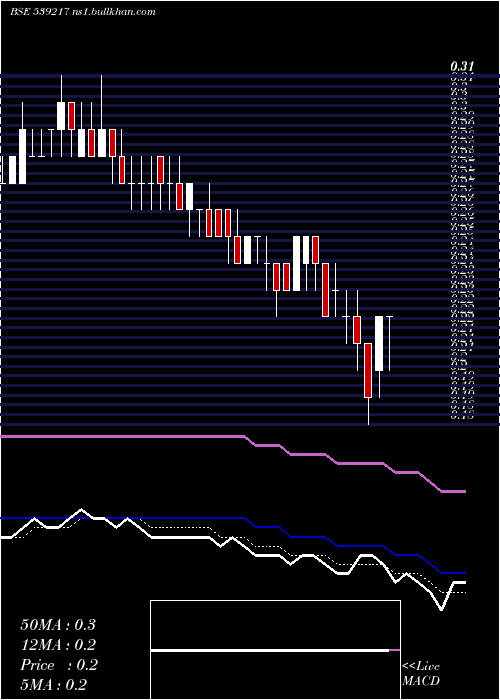Click the 12MA : 0.2 reading
This screenshot has width=500, height=700.
coord(58,645)
